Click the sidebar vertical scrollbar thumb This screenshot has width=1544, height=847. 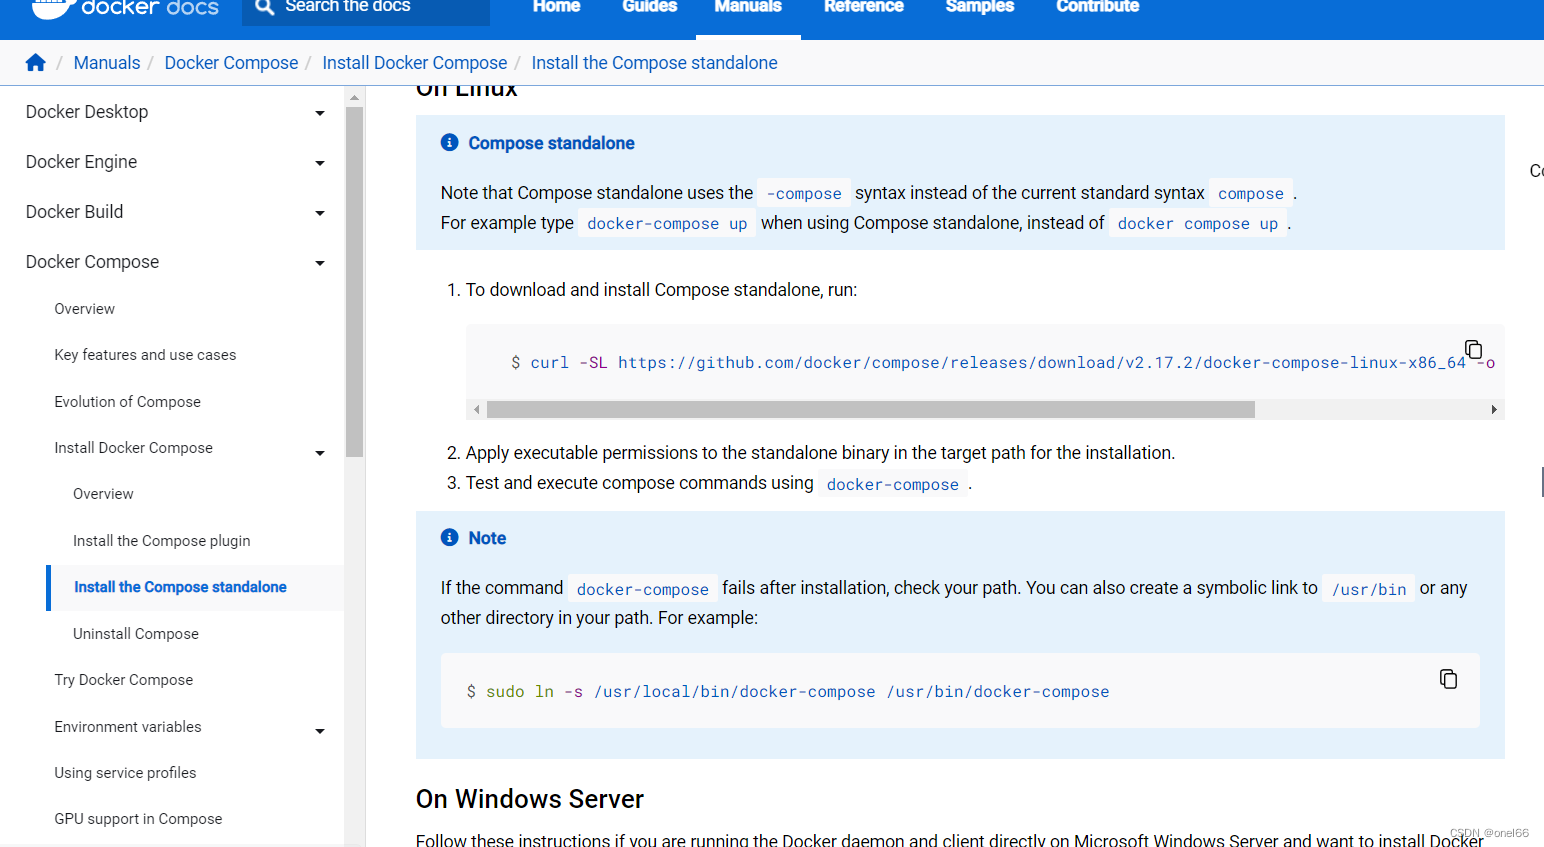[x=354, y=281]
